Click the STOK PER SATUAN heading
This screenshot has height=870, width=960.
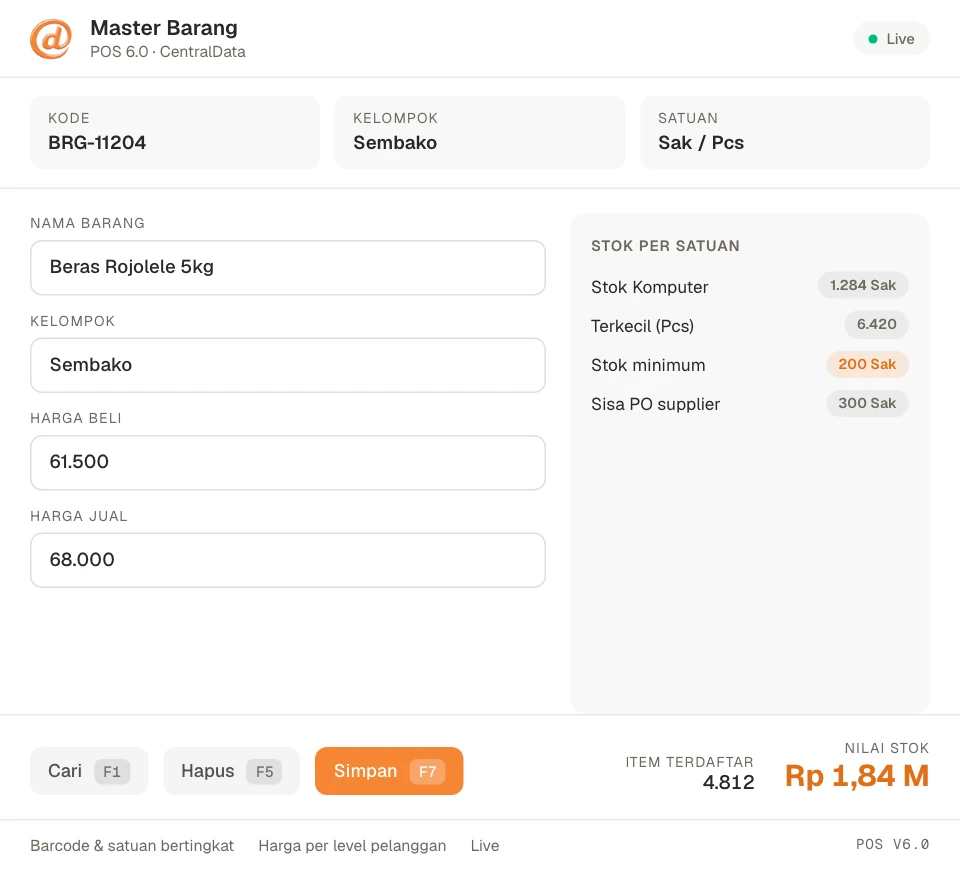[666, 246]
